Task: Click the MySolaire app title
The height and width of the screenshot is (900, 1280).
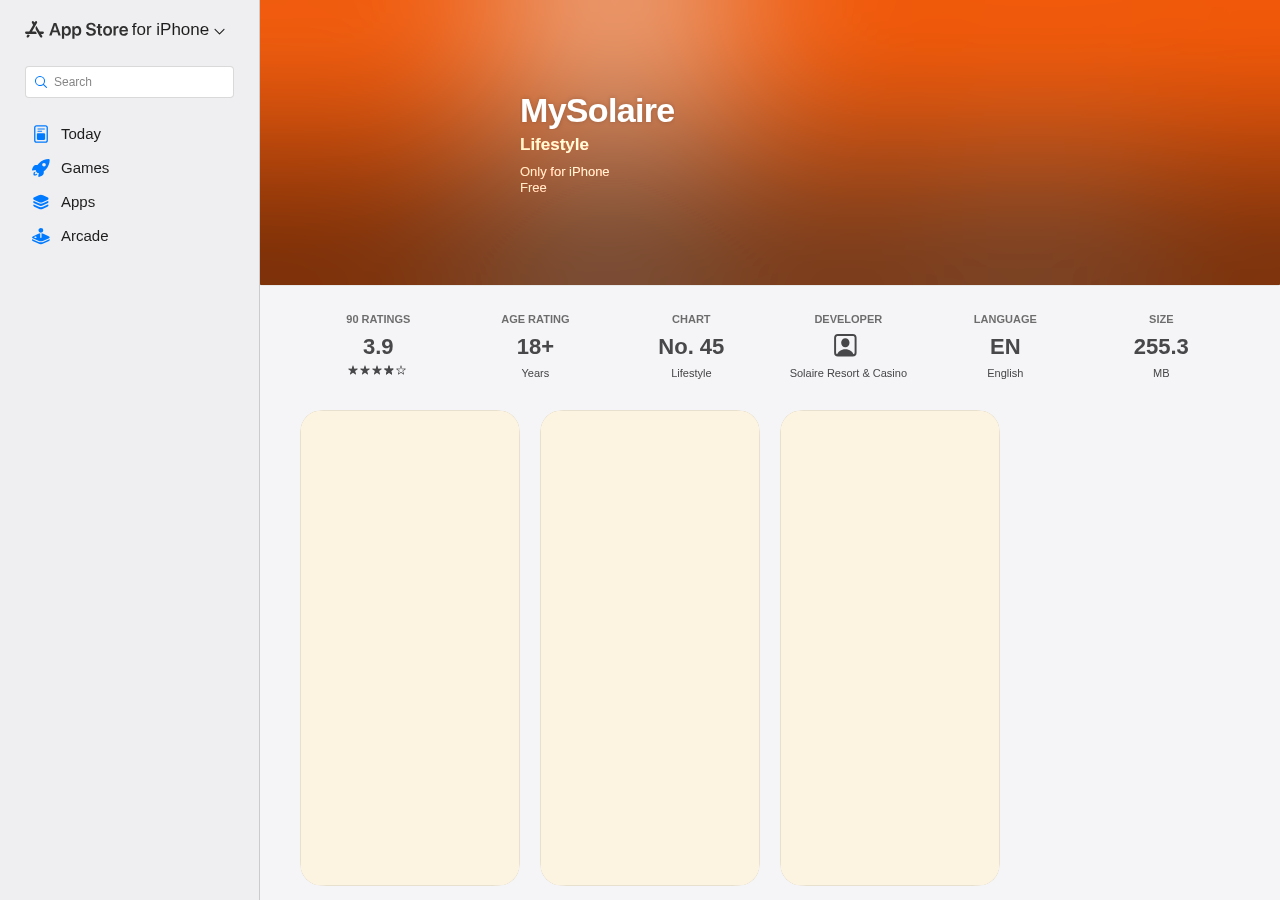Action: pos(597,110)
